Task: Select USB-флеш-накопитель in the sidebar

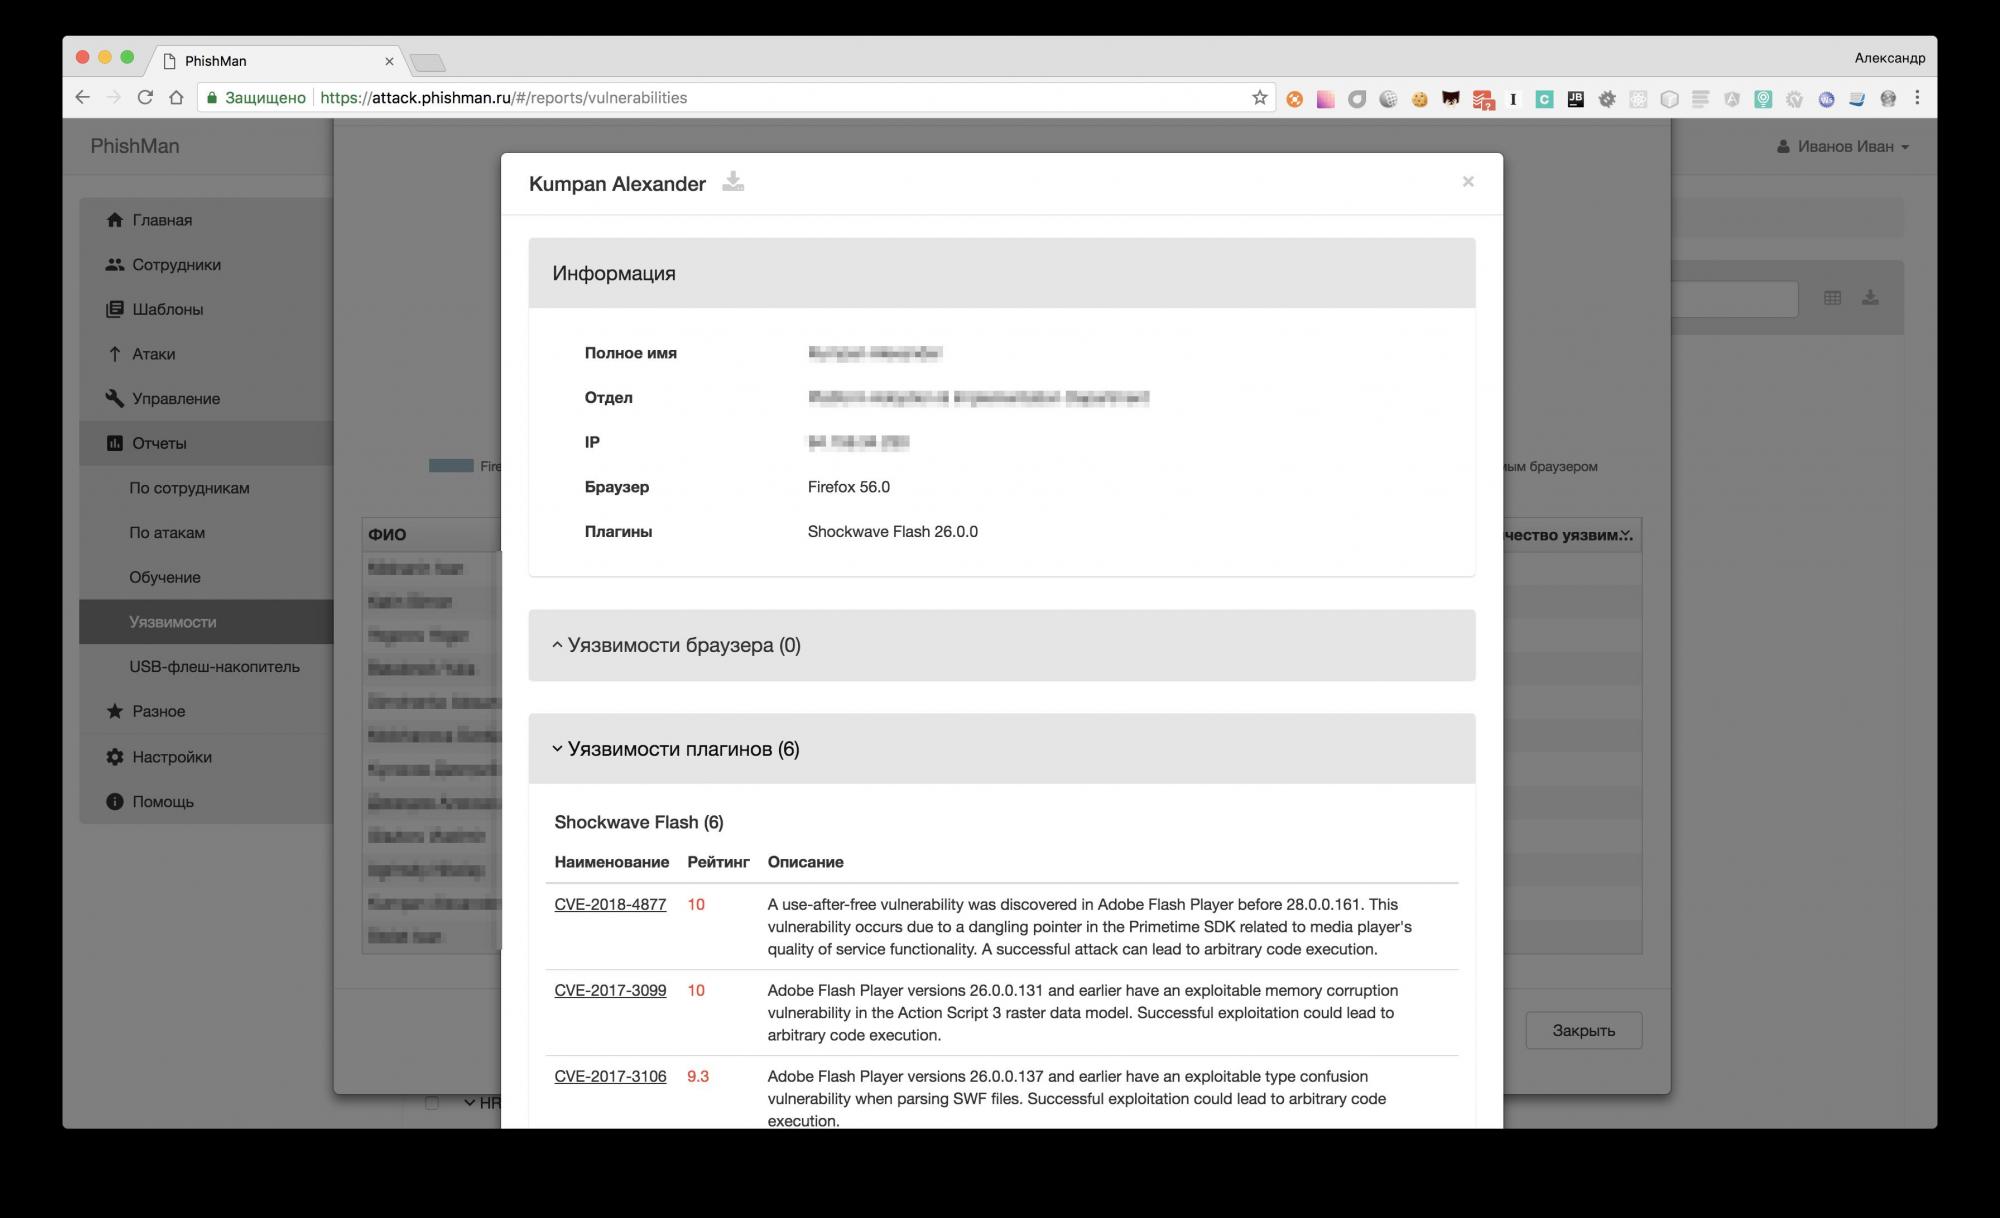Action: pos(214,667)
